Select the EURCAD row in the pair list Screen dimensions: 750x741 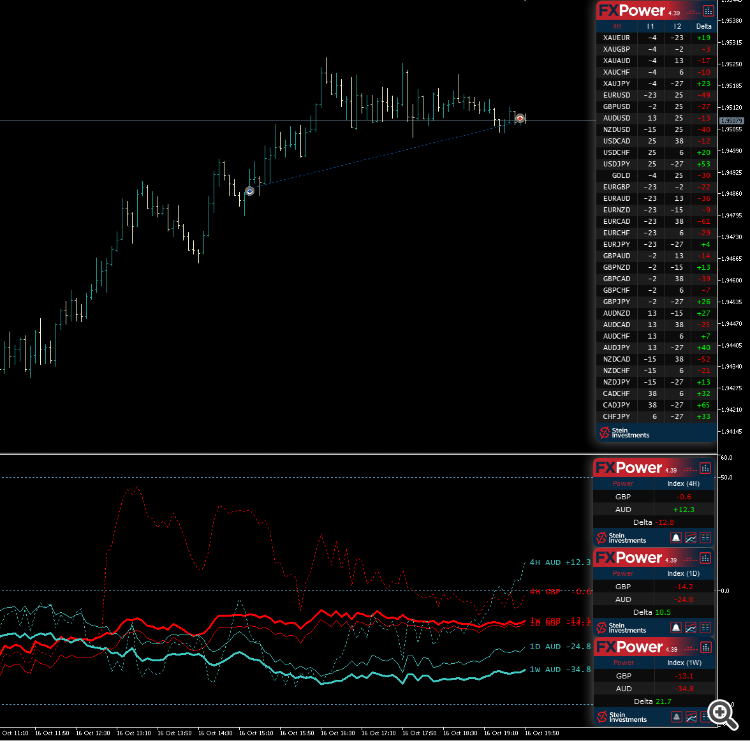pos(656,221)
